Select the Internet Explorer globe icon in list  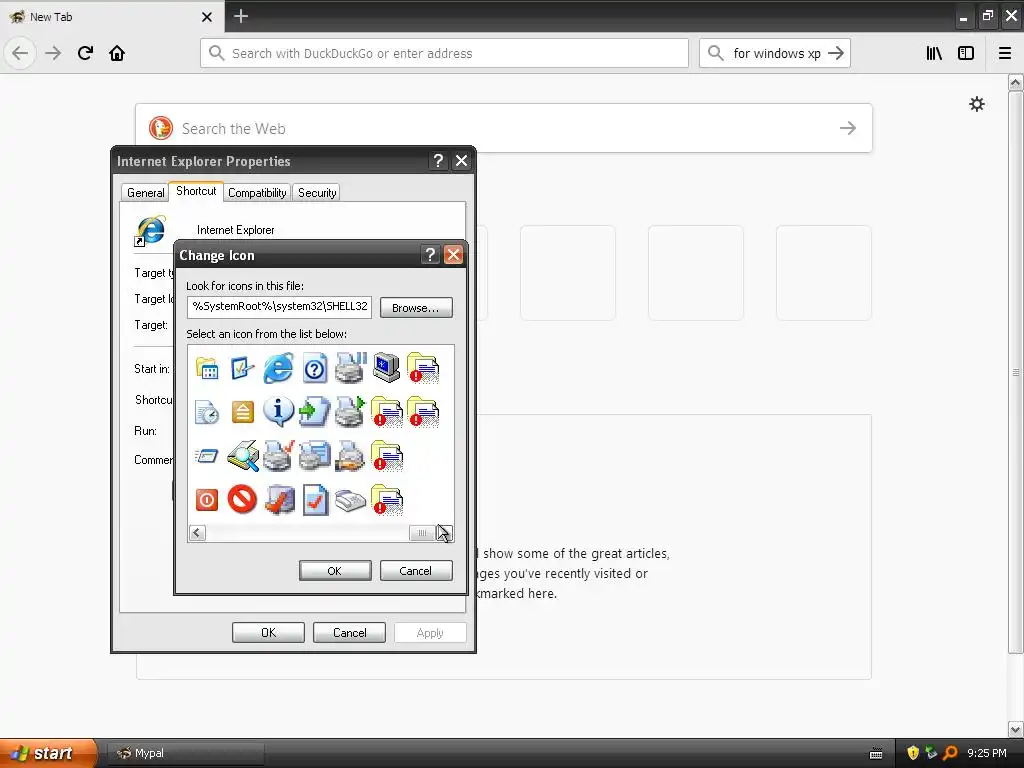click(278, 368)
